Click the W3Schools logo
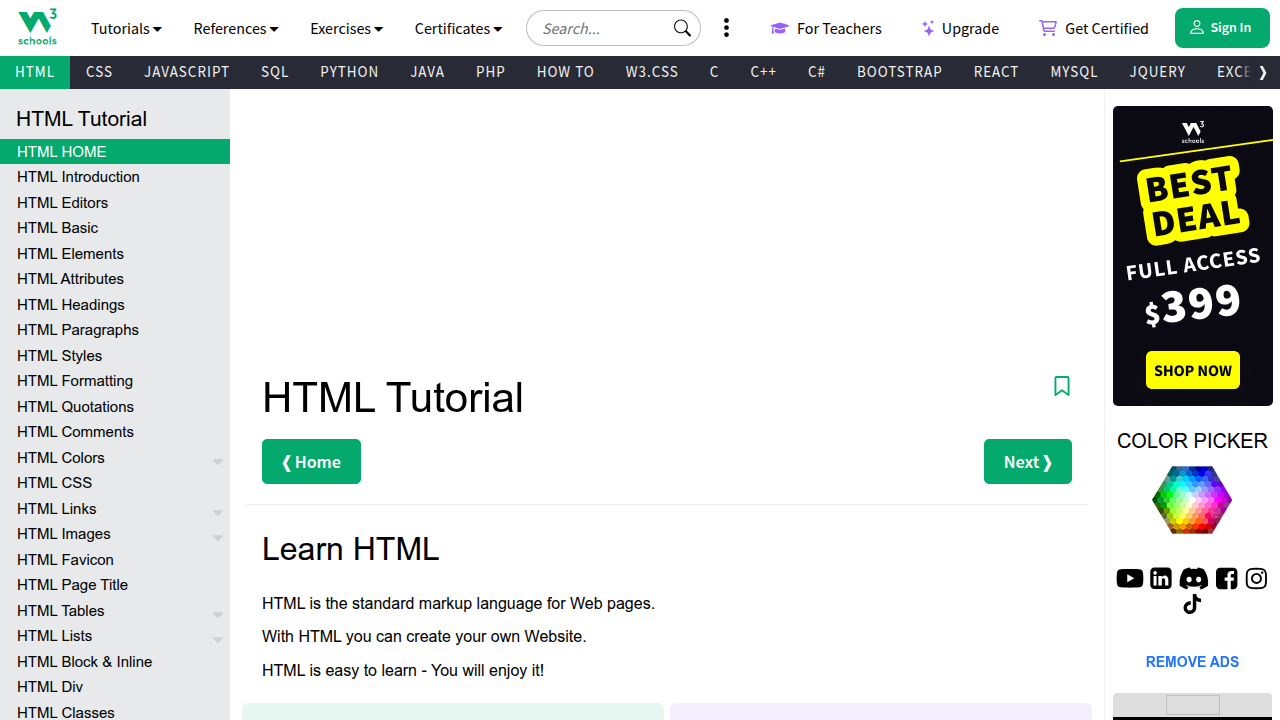The height and width of the screenshot is (720, 1280). pos(37,27)
